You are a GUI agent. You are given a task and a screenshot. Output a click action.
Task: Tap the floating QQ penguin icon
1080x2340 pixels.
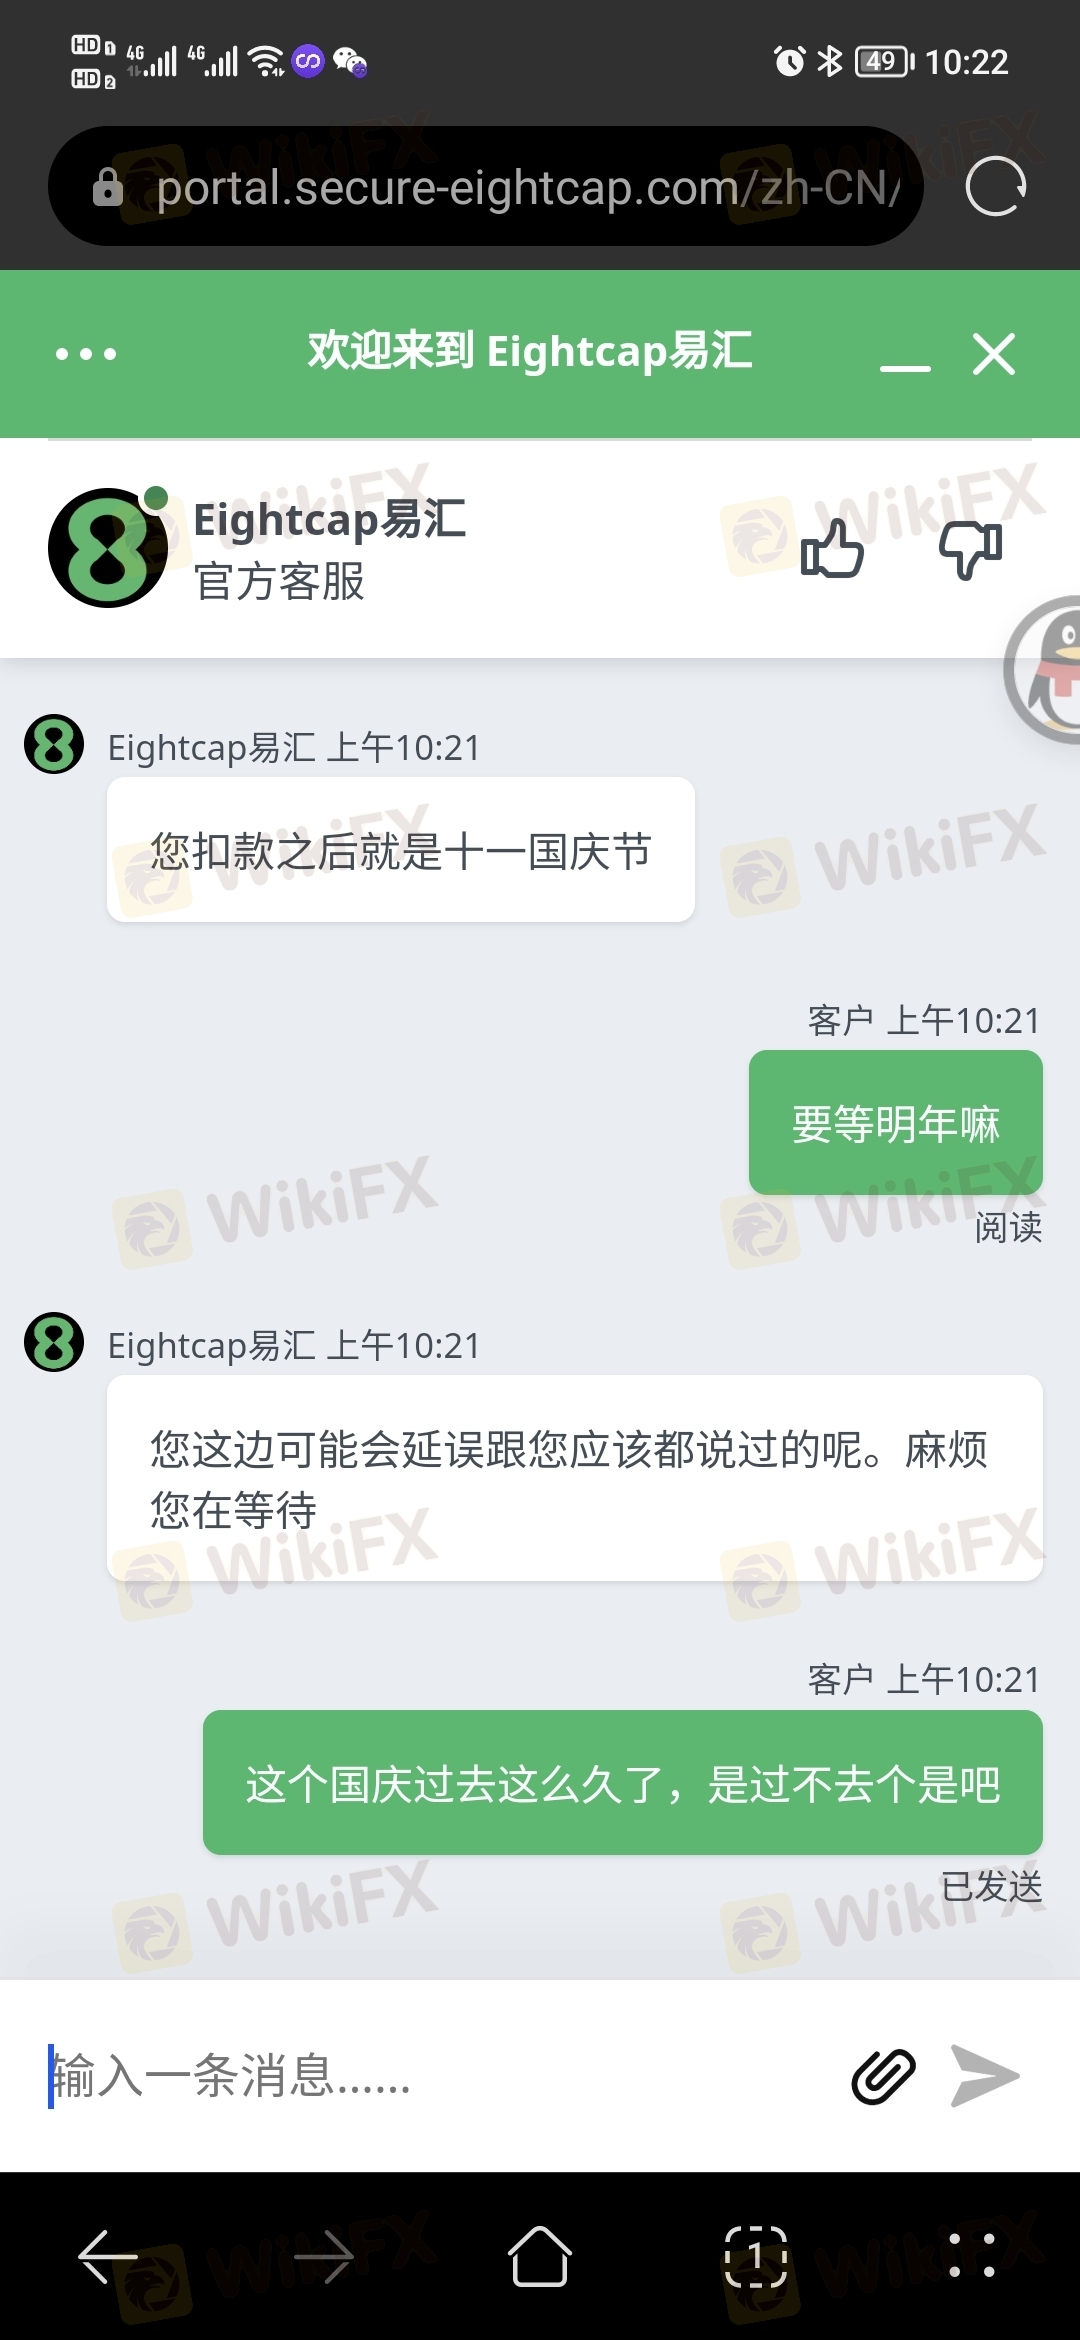click(x=1045, y=670)
